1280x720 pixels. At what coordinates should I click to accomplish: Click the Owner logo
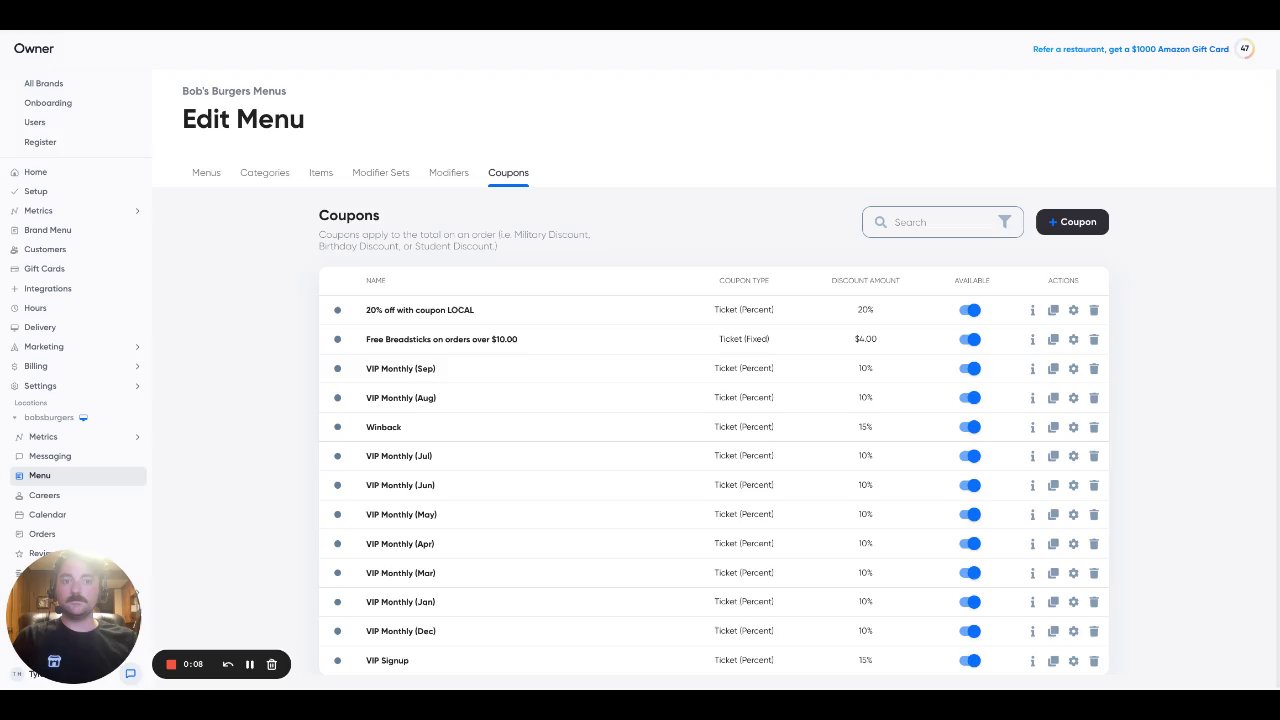(34, 48)
